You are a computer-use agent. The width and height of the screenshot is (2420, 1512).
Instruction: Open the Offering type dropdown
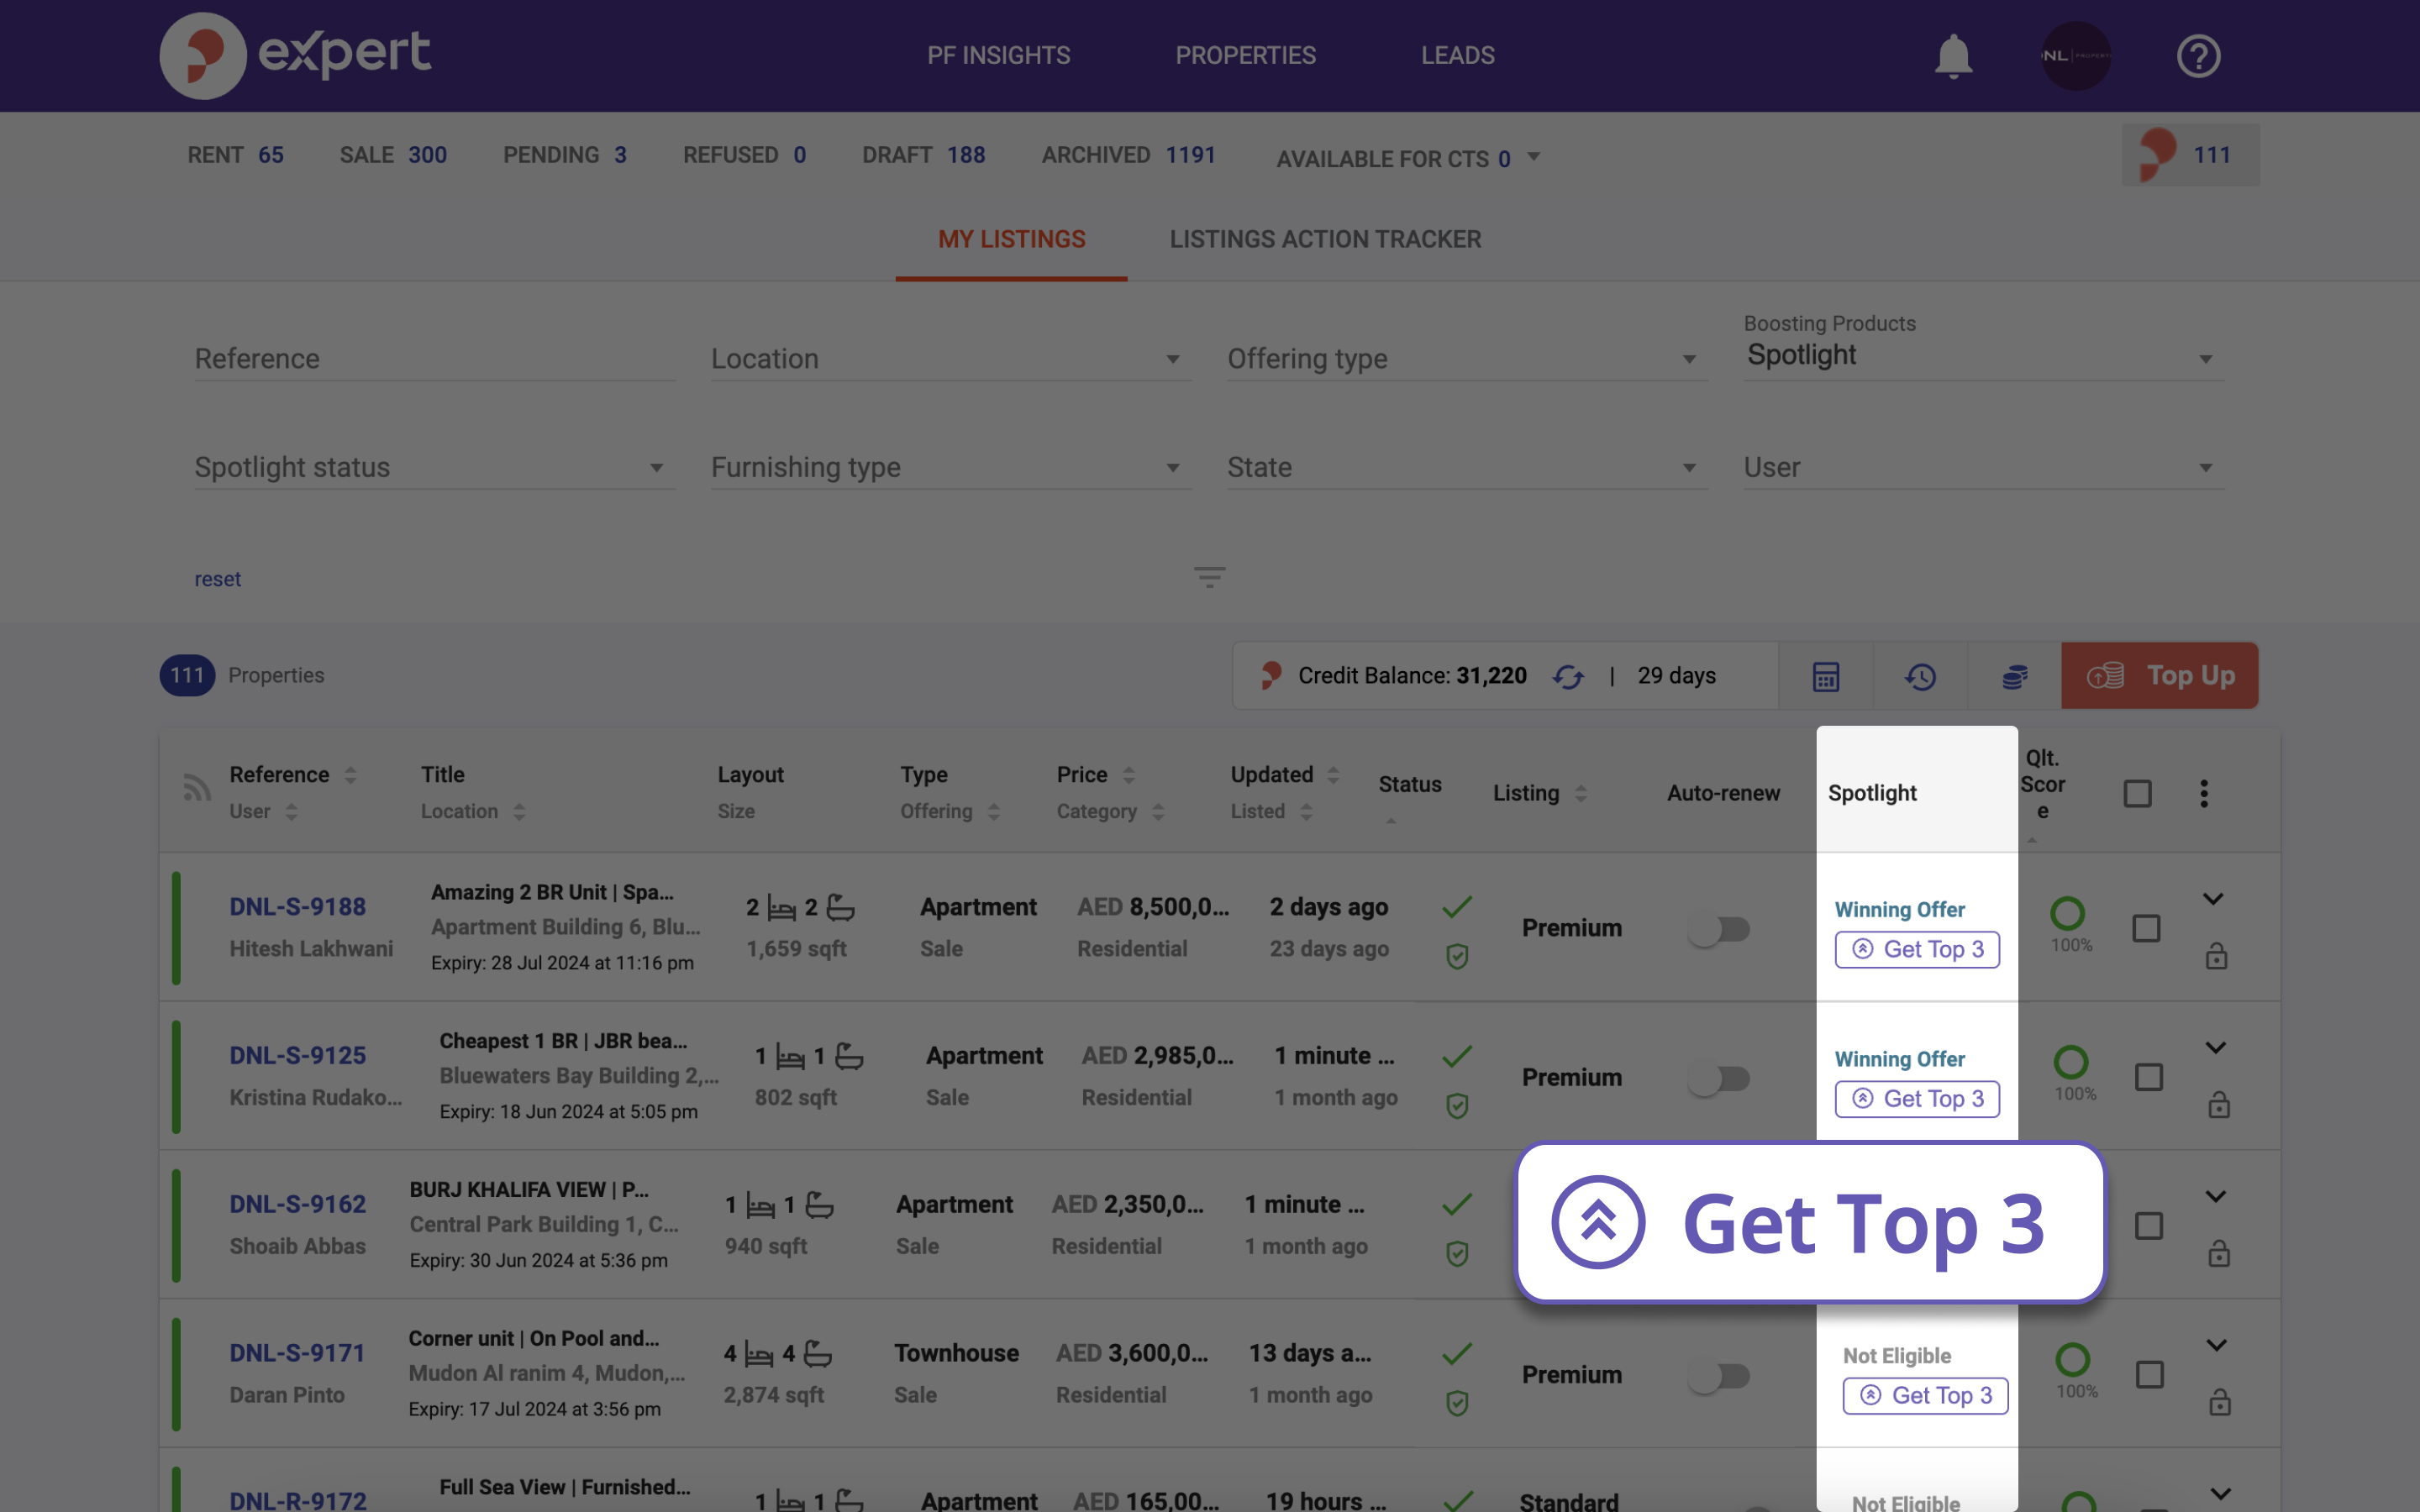pos(1467,359)
